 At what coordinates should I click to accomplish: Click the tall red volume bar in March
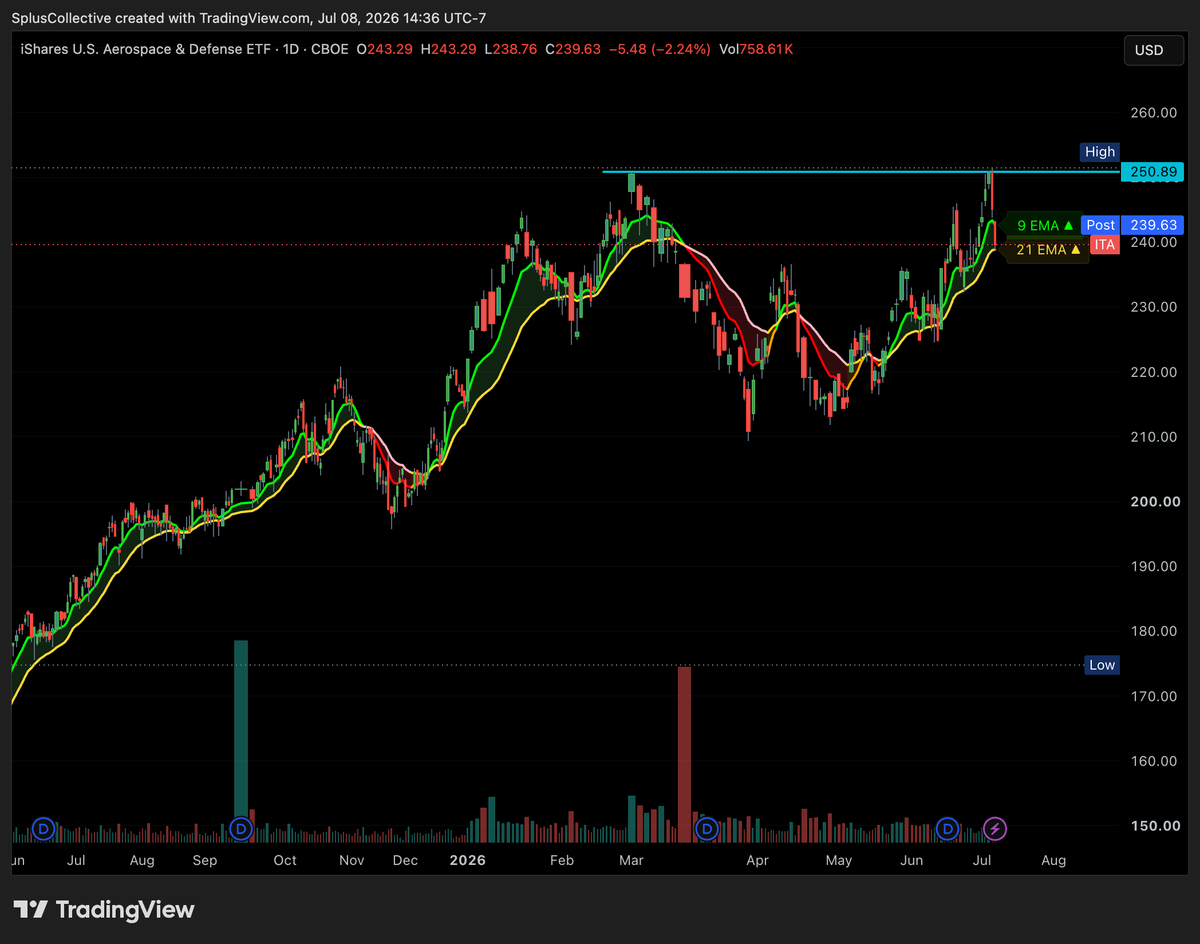(684, 753)
